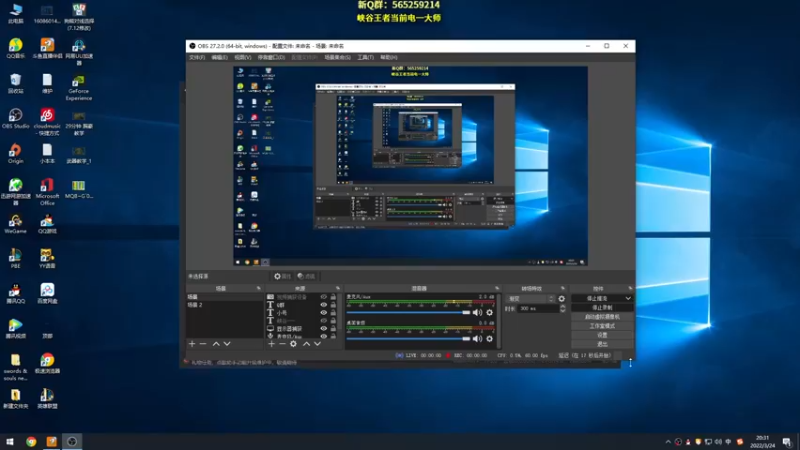Move source down with down arrow in 来源 panel
Image resolution: width=800 pixels, height=450 pixels.
317,344
